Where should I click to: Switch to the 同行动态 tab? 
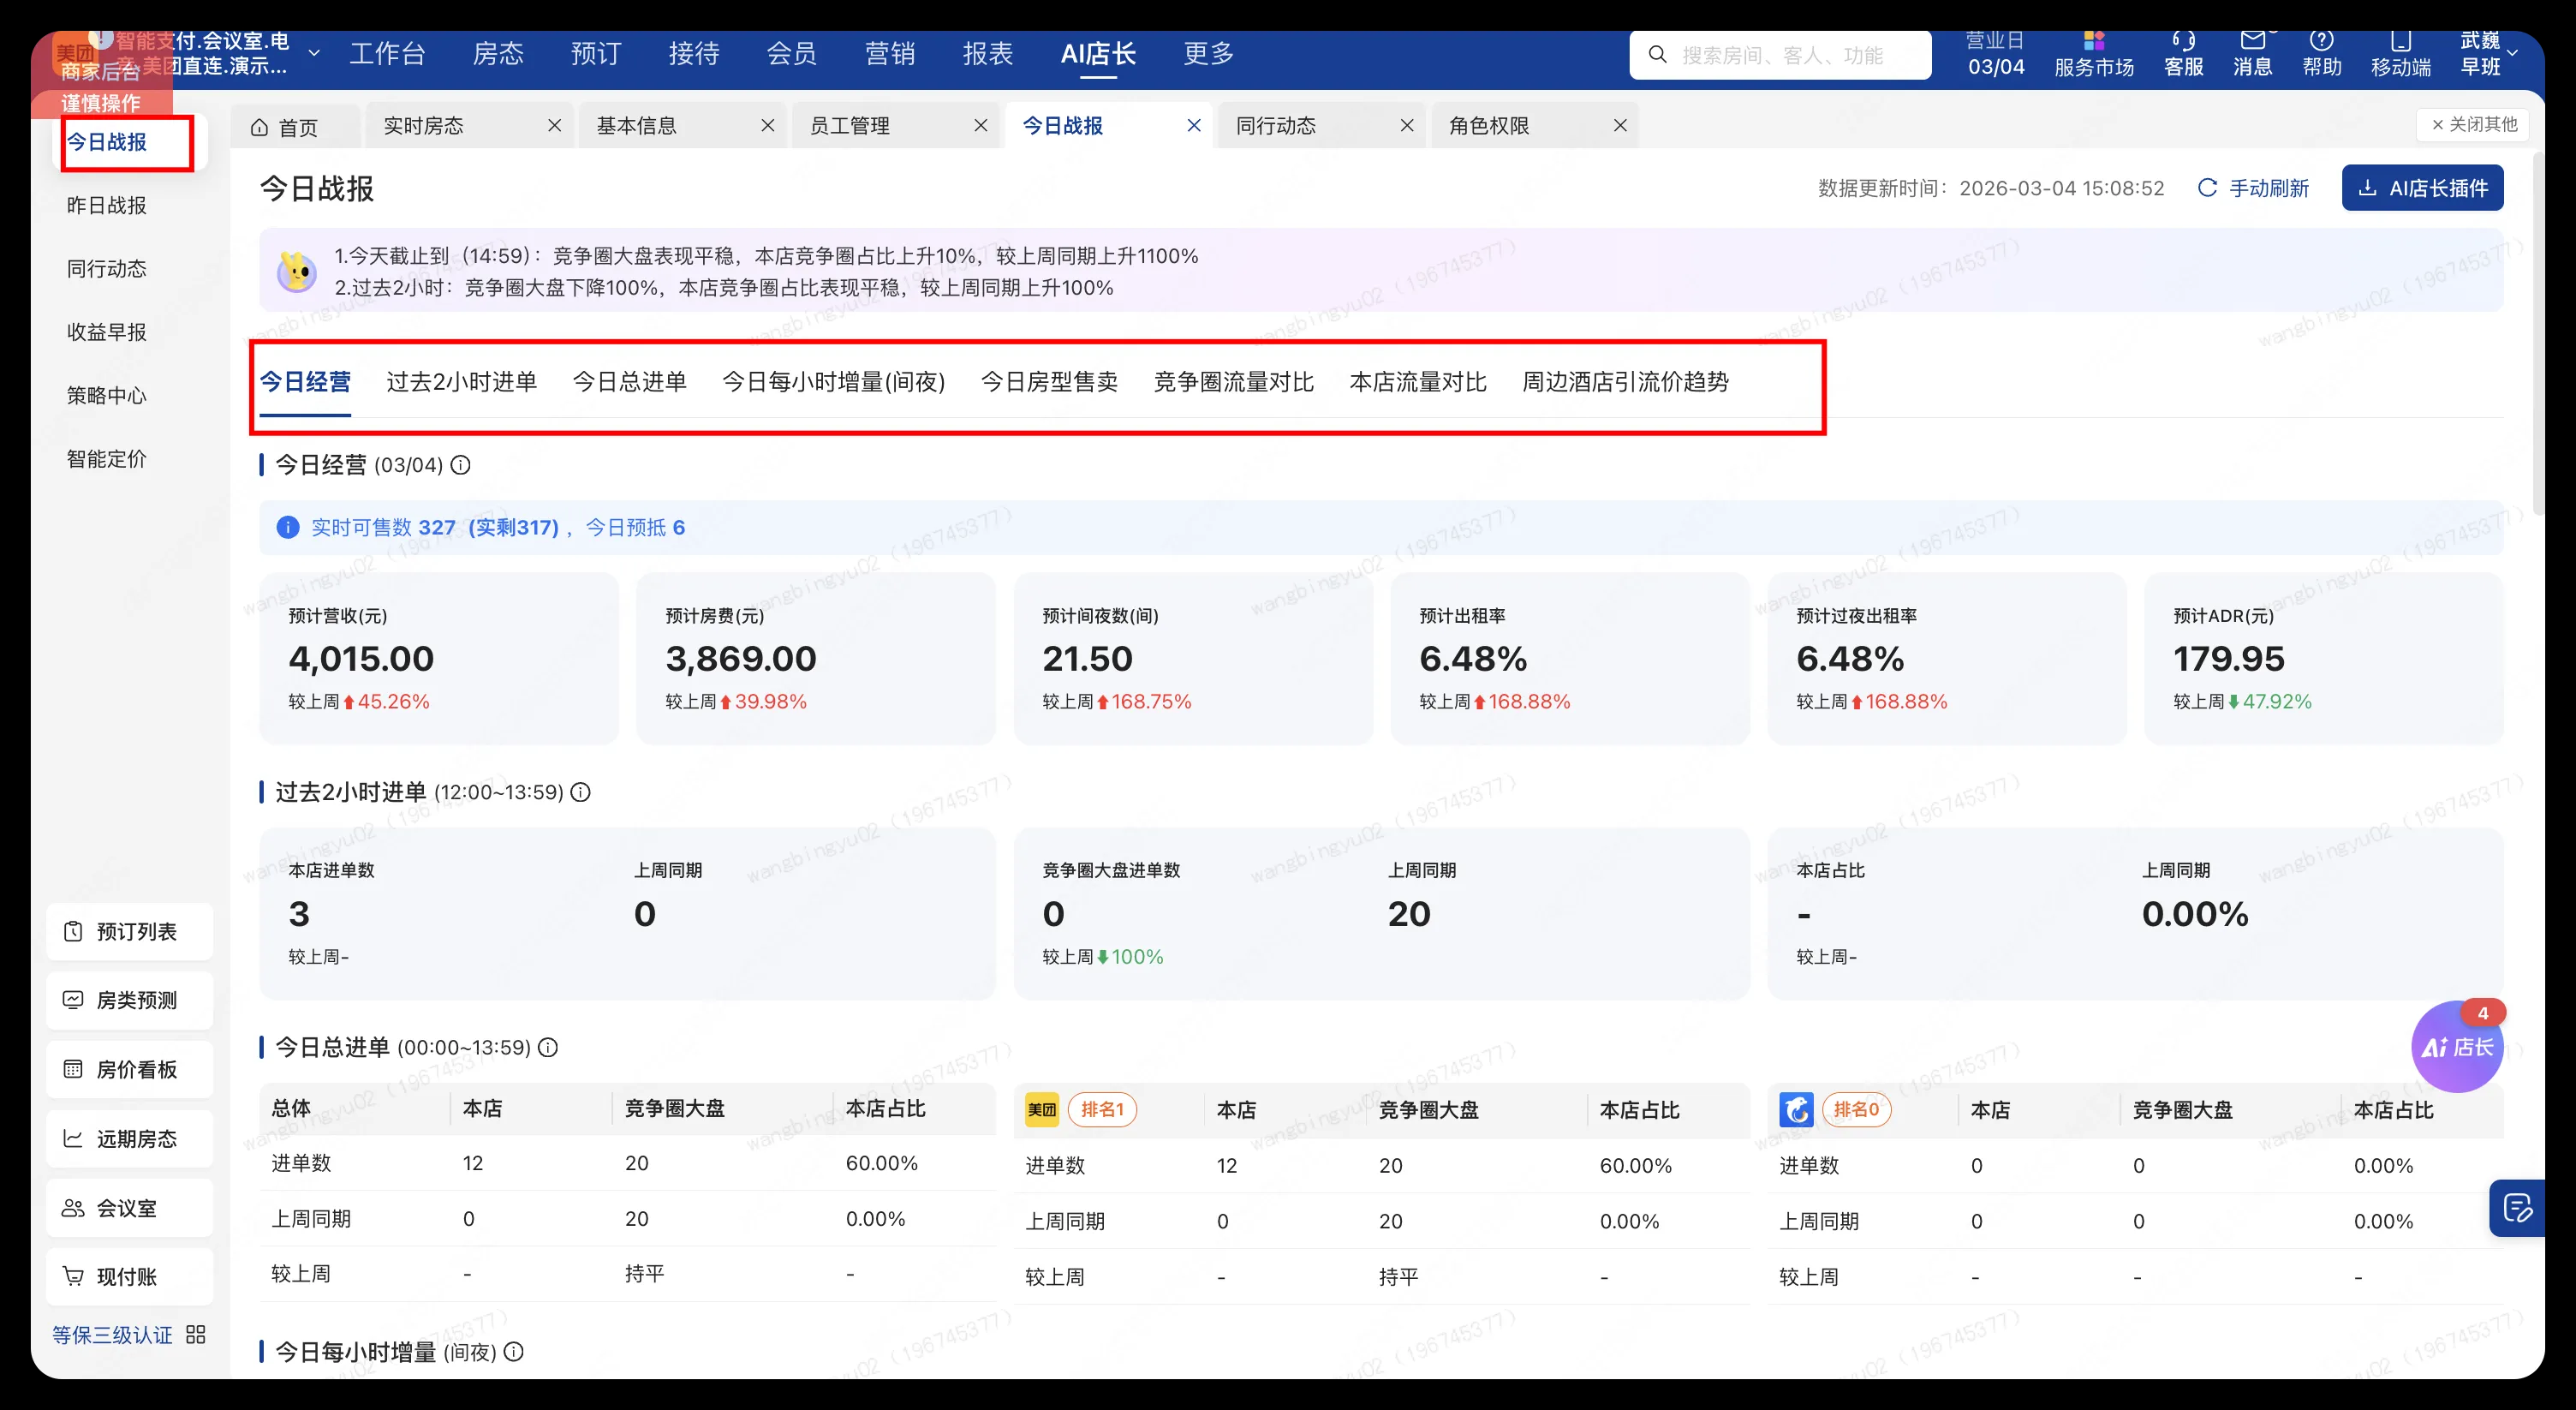click(x=1277, y=125)
